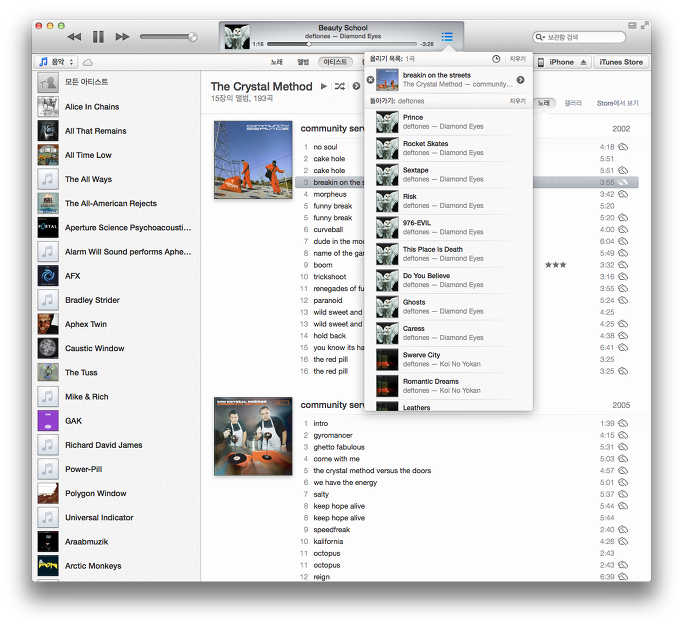Select Polygon Window artist
This screenshot has height=626, width=683.
pyautogui.click(x=118, y=494)
